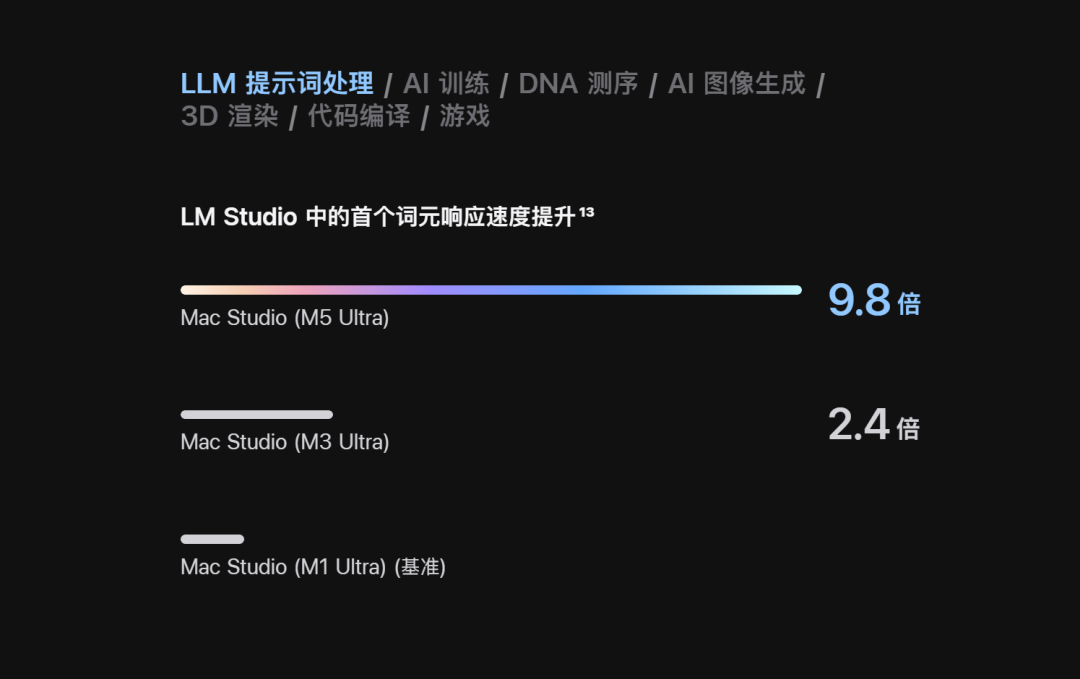Click the slash between 3D 渲染 and 代码编译
This screenshot has width=1080, height=679.
[x=293, y=118]
